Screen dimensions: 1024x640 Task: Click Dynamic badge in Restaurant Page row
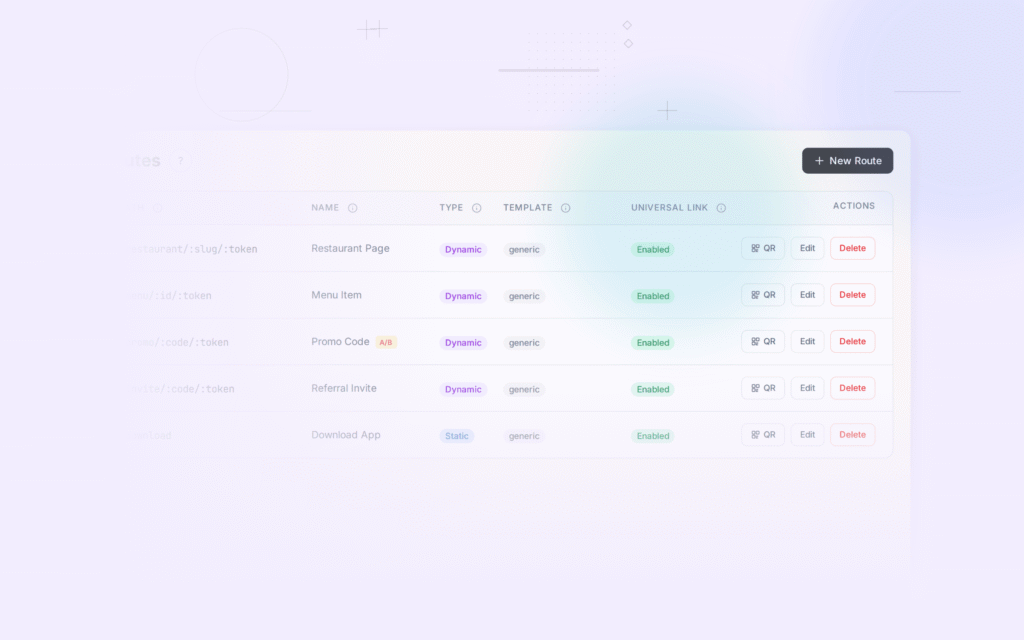click(x=463, y=249)
